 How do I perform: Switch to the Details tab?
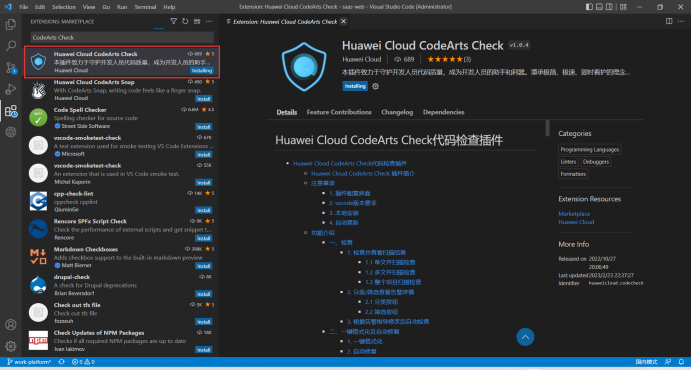coord(287,112)
